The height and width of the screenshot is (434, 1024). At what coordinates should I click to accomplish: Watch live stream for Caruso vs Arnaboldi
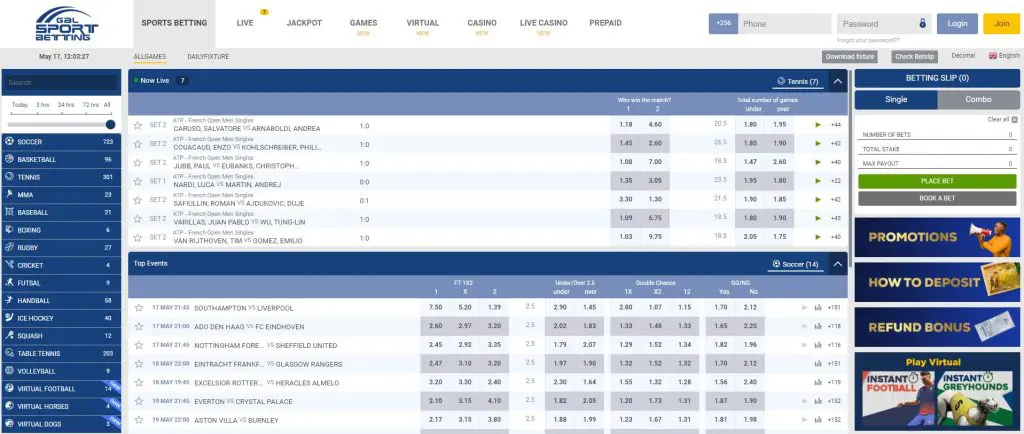point(818,125)
